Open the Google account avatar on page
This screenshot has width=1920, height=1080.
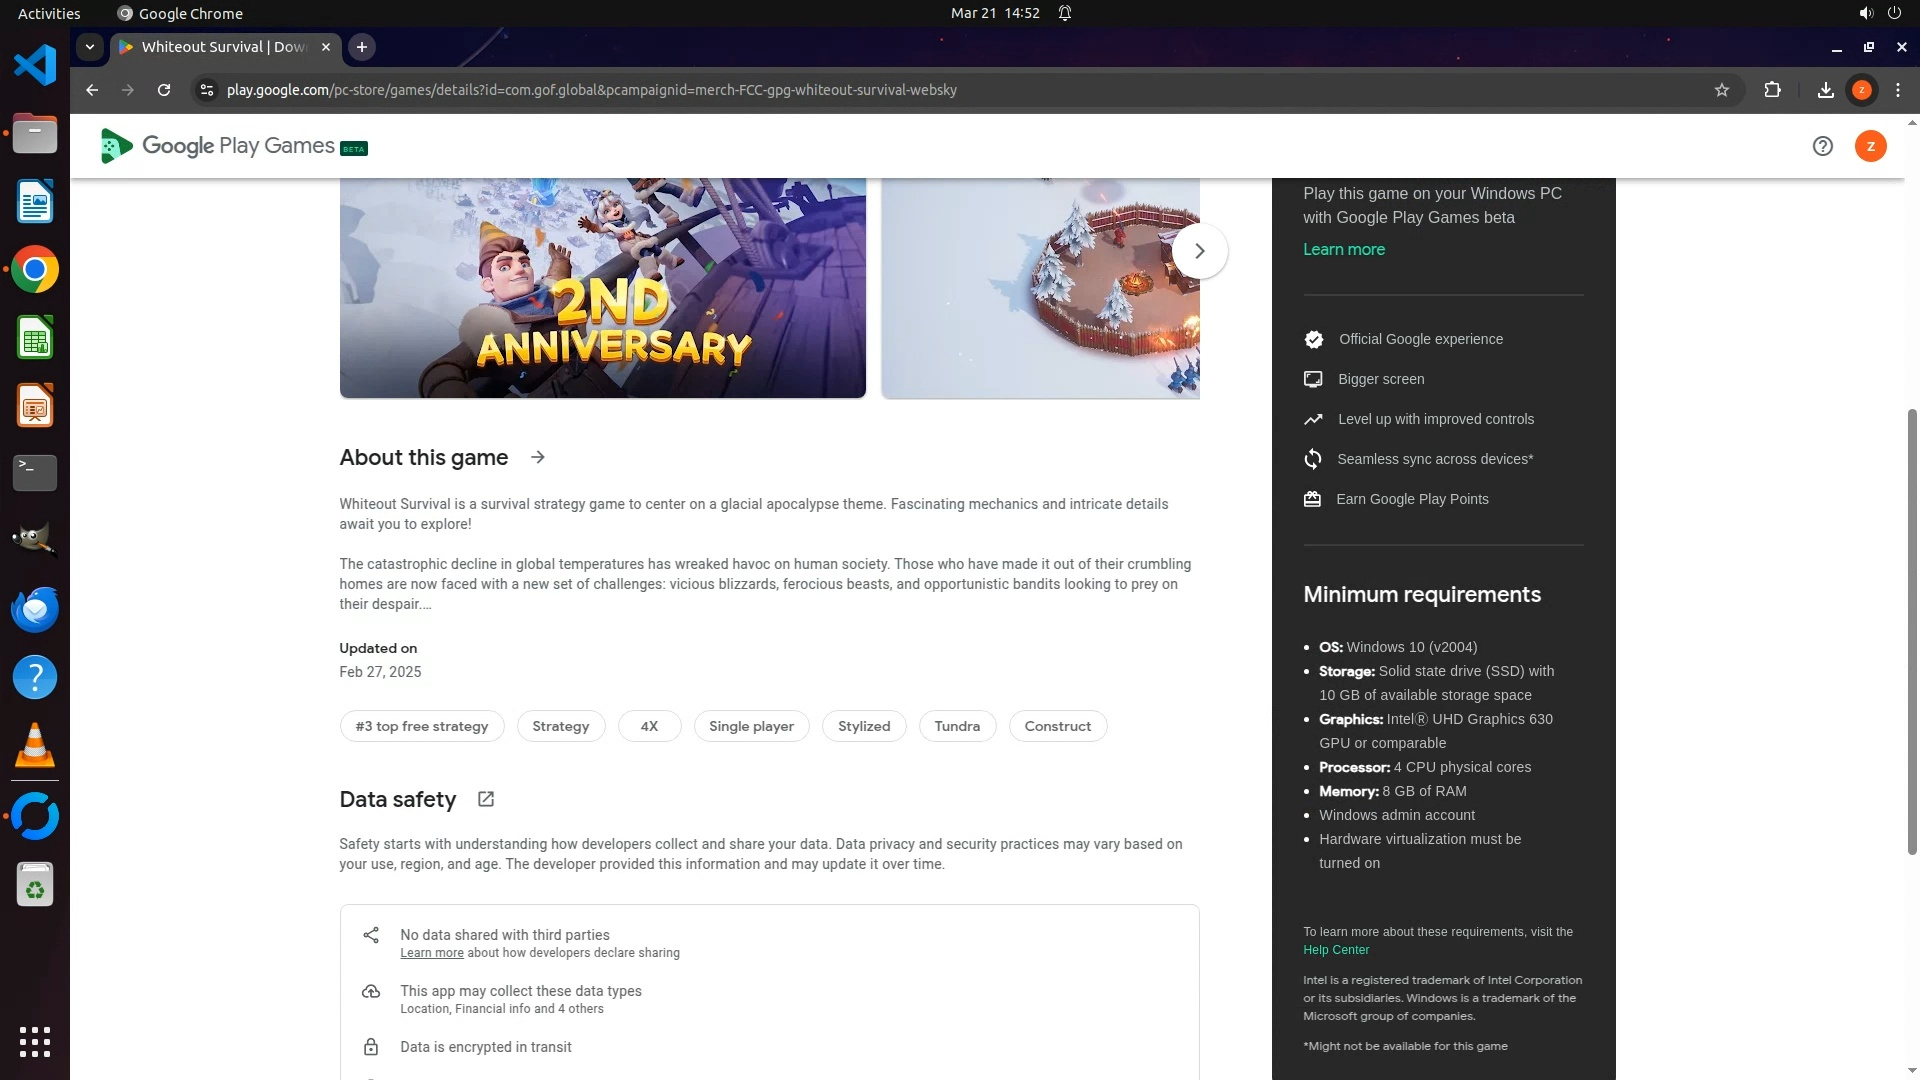[1870, 146]
